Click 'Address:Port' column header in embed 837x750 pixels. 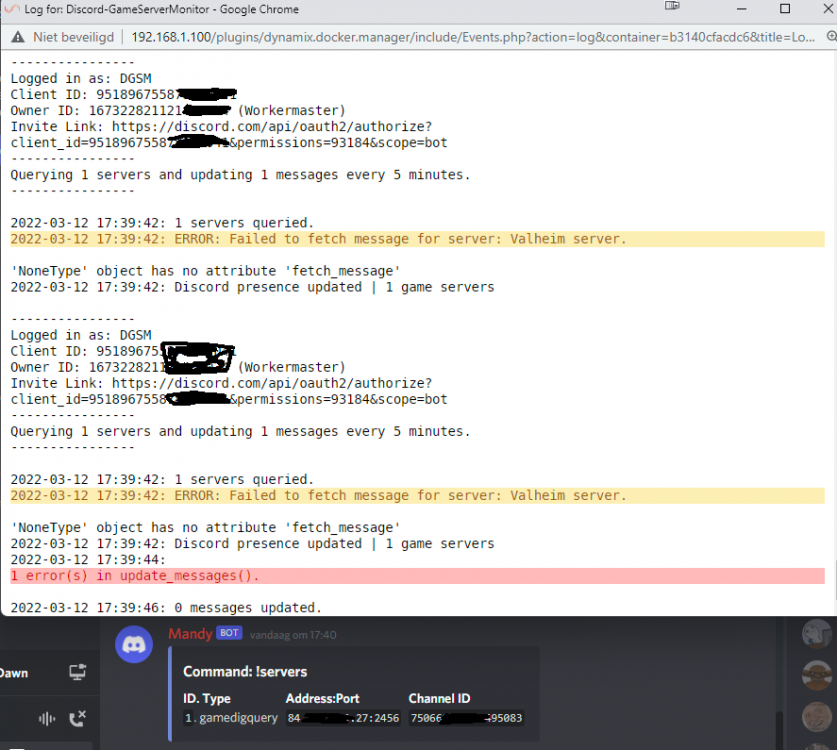click(x=322, y=698)
